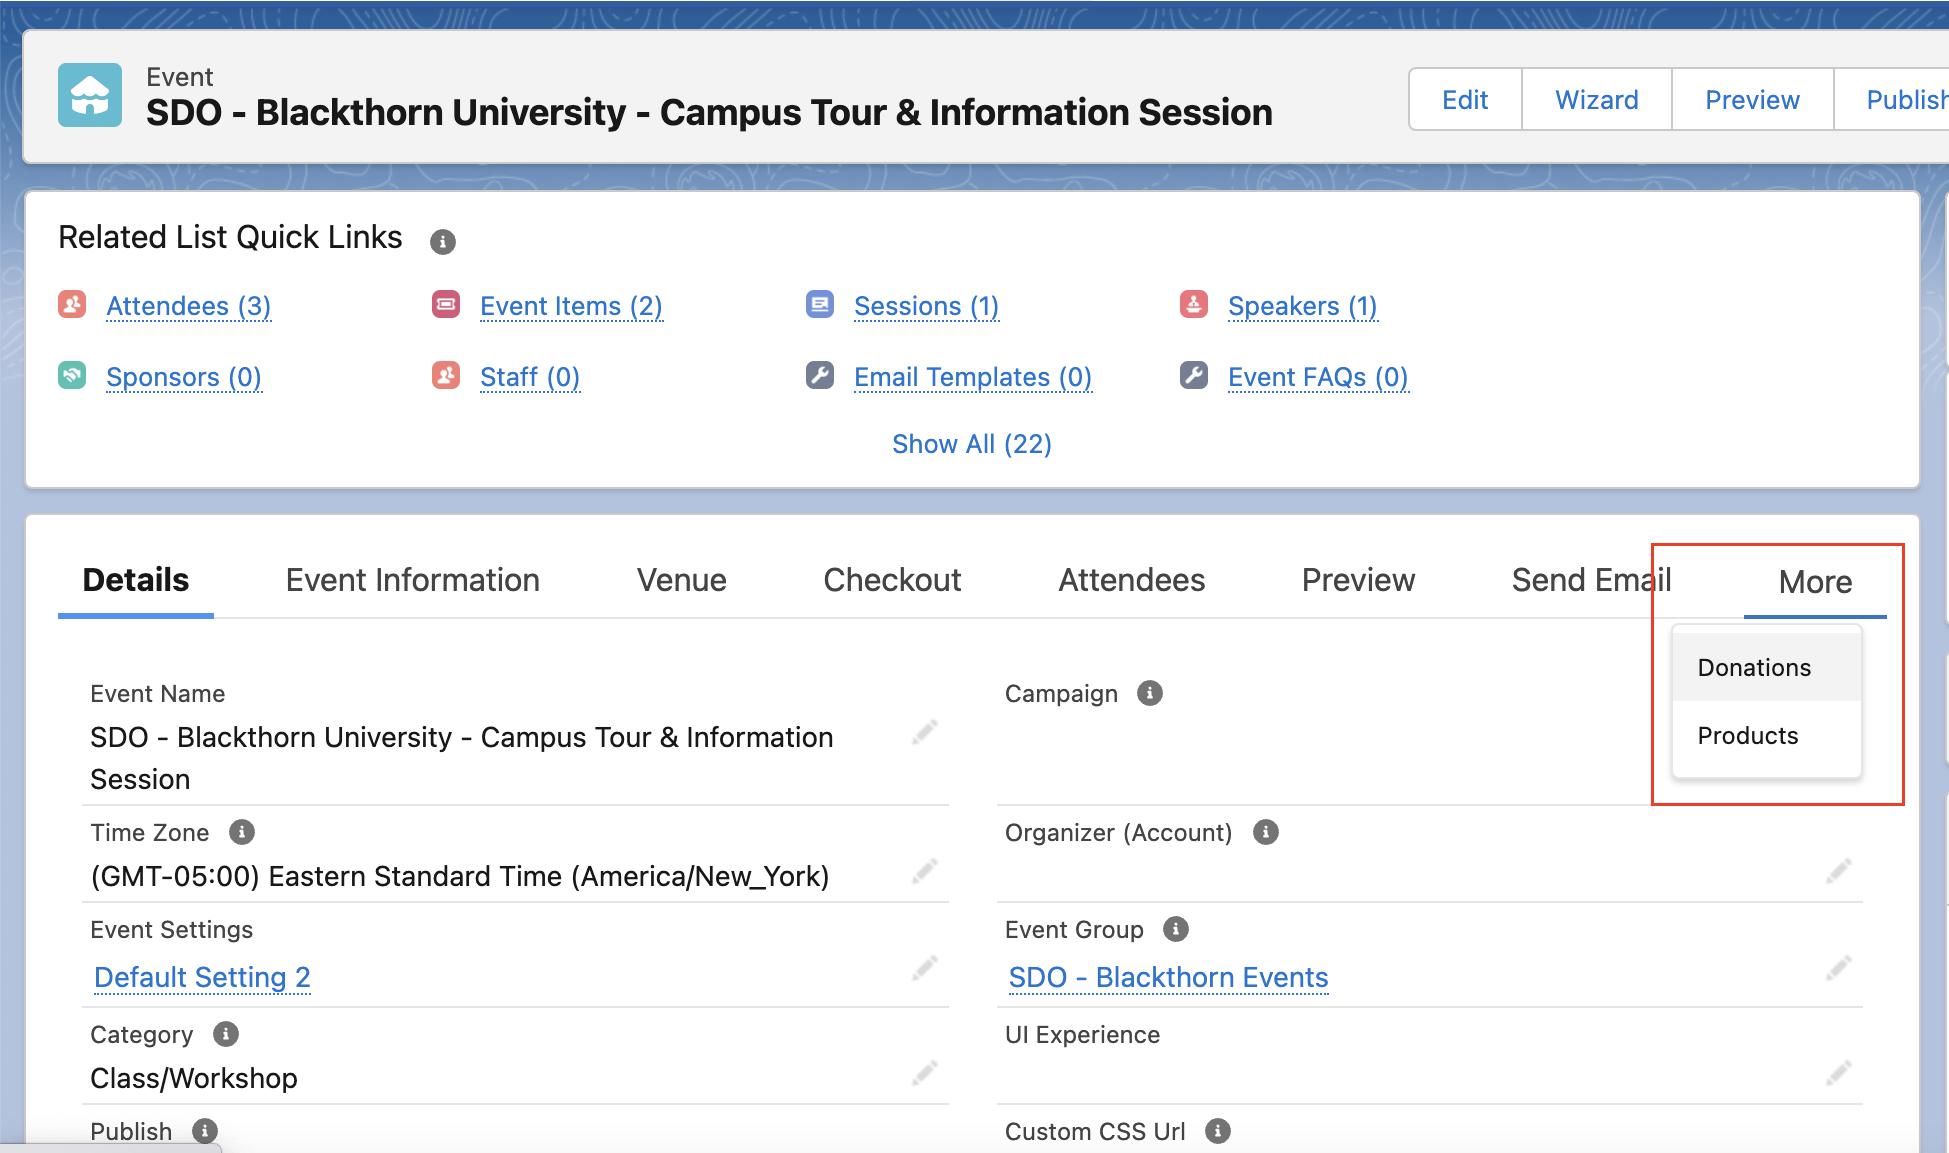The height and width of the screenshot is (1153, 1949).
Task: Click the Related List Quick Links info icon
Action: click(442, 241)
